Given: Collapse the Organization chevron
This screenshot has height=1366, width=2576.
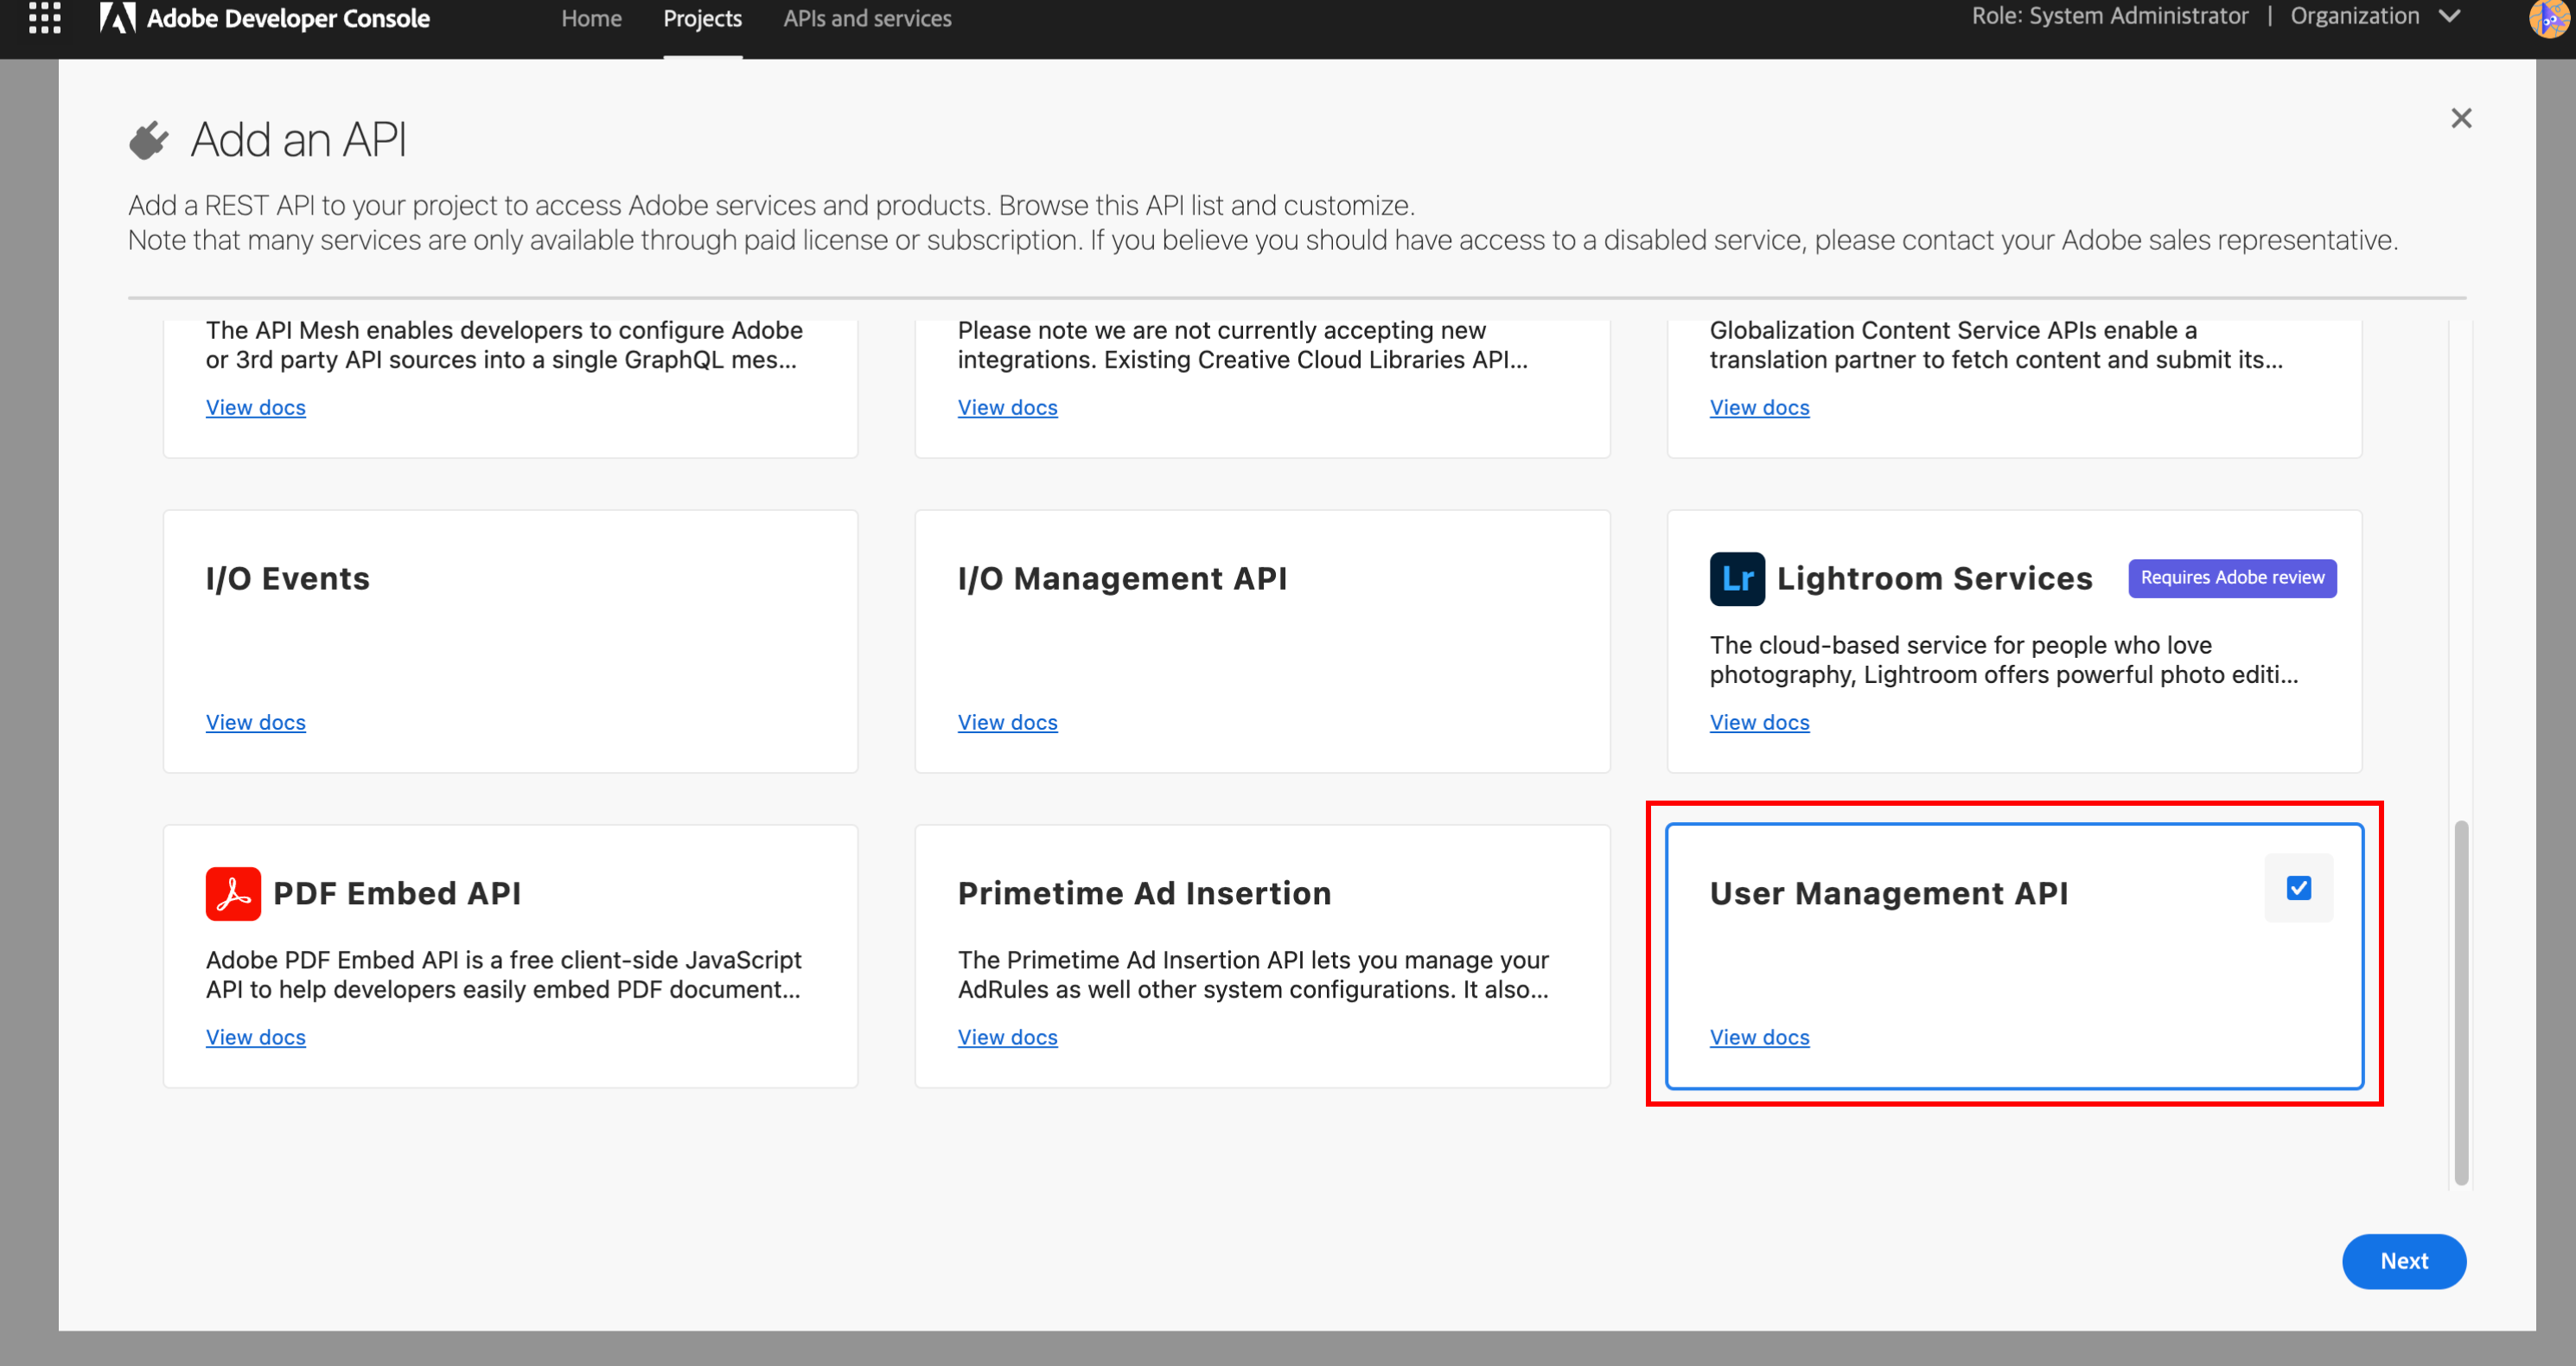Looking at the screenshot, I should click(2449, 16).
